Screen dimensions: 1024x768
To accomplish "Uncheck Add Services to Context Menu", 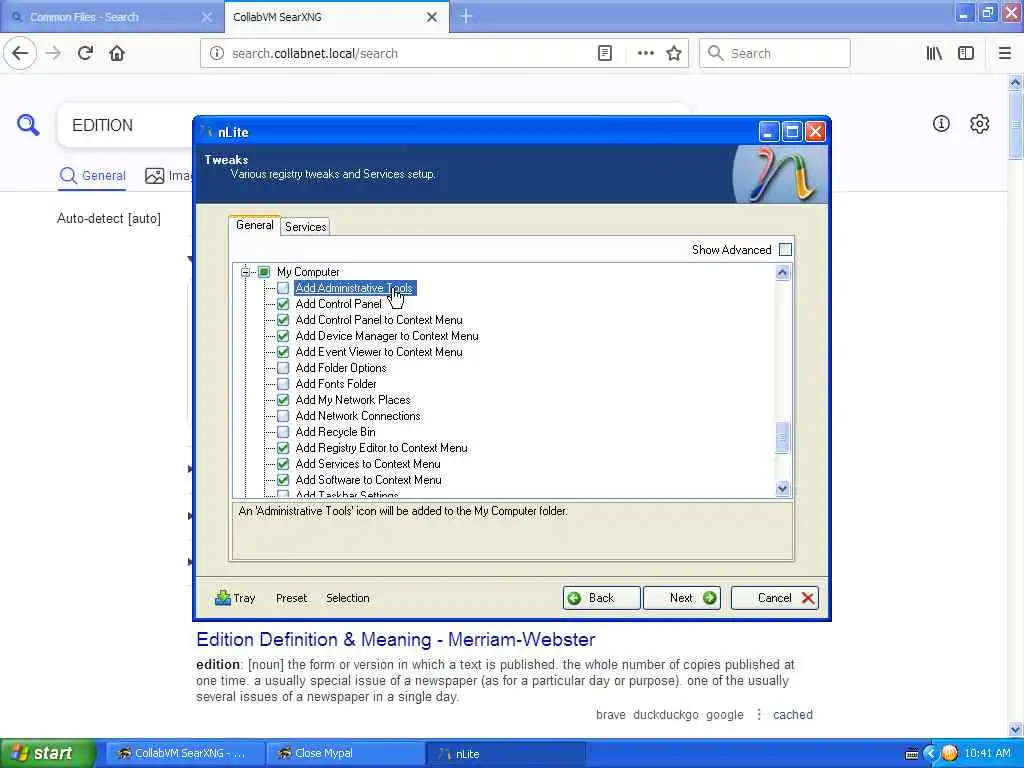I will [x=283, y=464].
